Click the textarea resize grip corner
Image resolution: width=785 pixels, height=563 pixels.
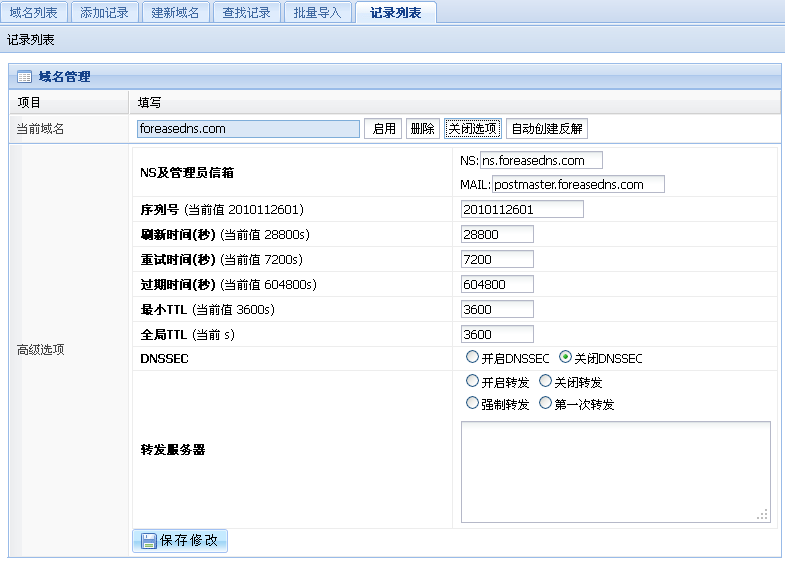tap(762, 515)
